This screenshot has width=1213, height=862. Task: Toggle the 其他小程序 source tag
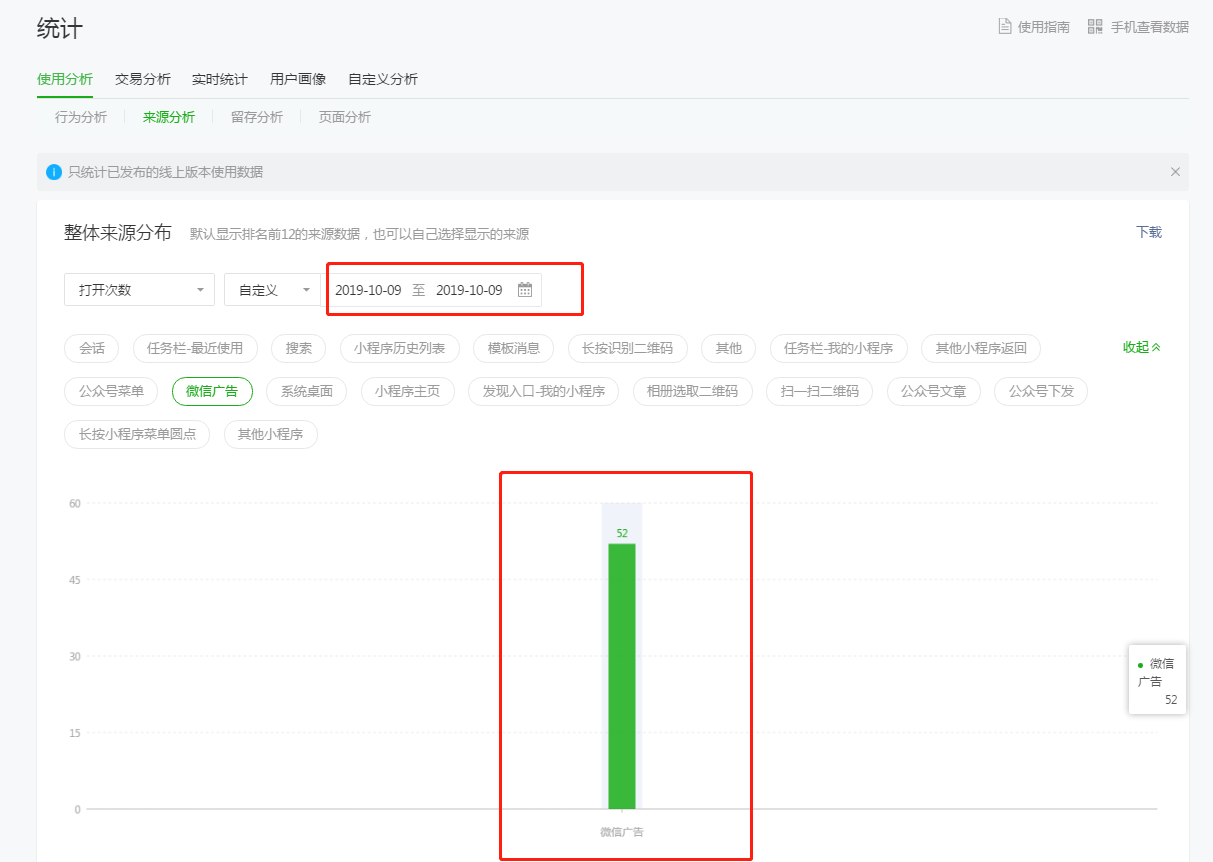[271, 434]
